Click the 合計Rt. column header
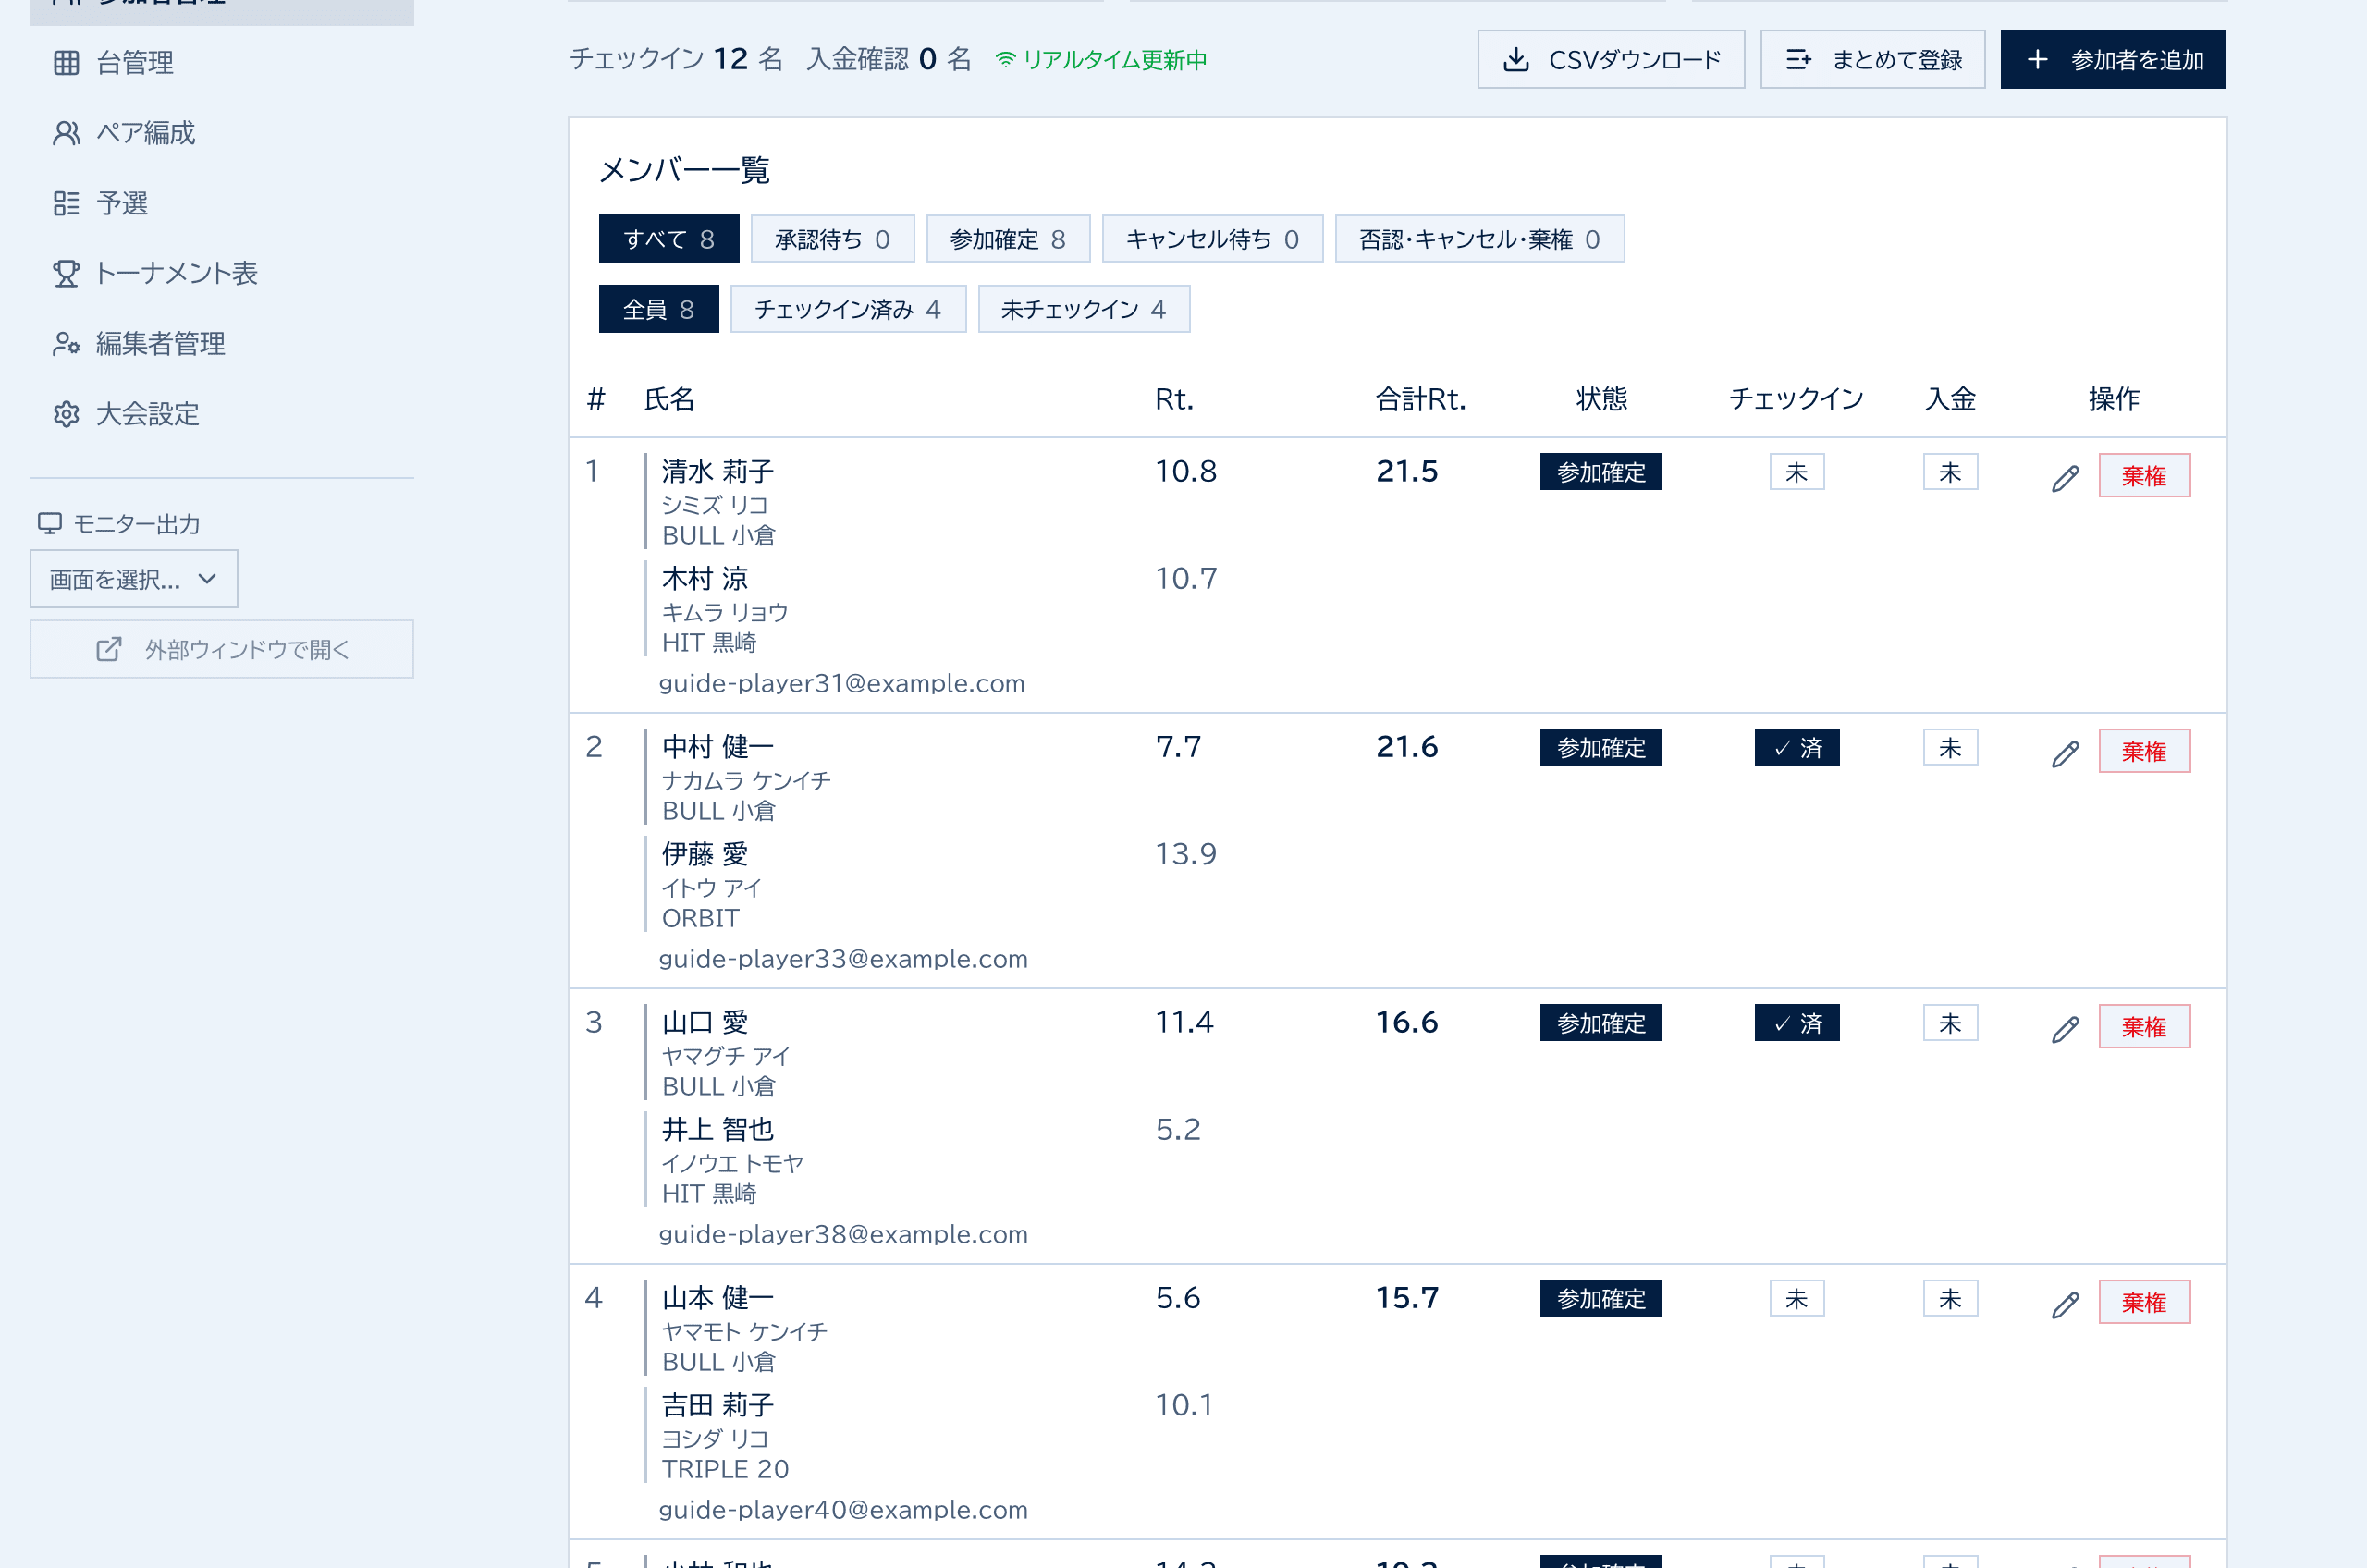 pos(1420,400)
